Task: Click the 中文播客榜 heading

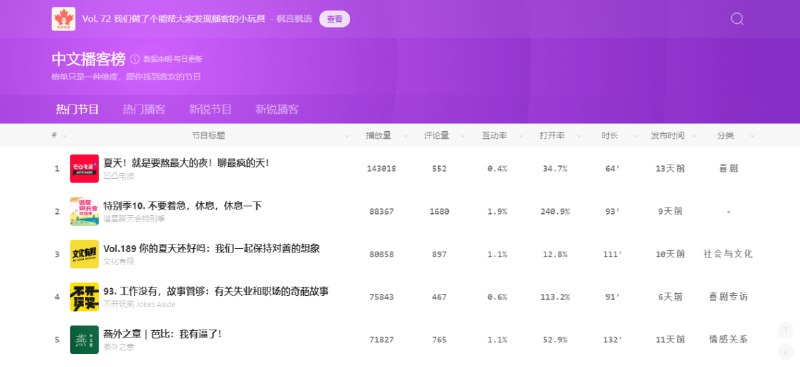Action: tap(88, 59)
